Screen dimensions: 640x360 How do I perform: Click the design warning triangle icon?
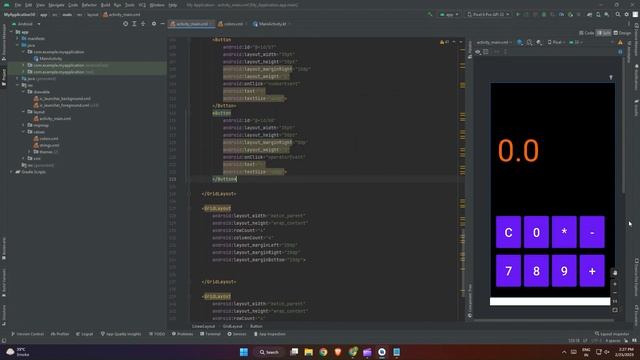620,42
